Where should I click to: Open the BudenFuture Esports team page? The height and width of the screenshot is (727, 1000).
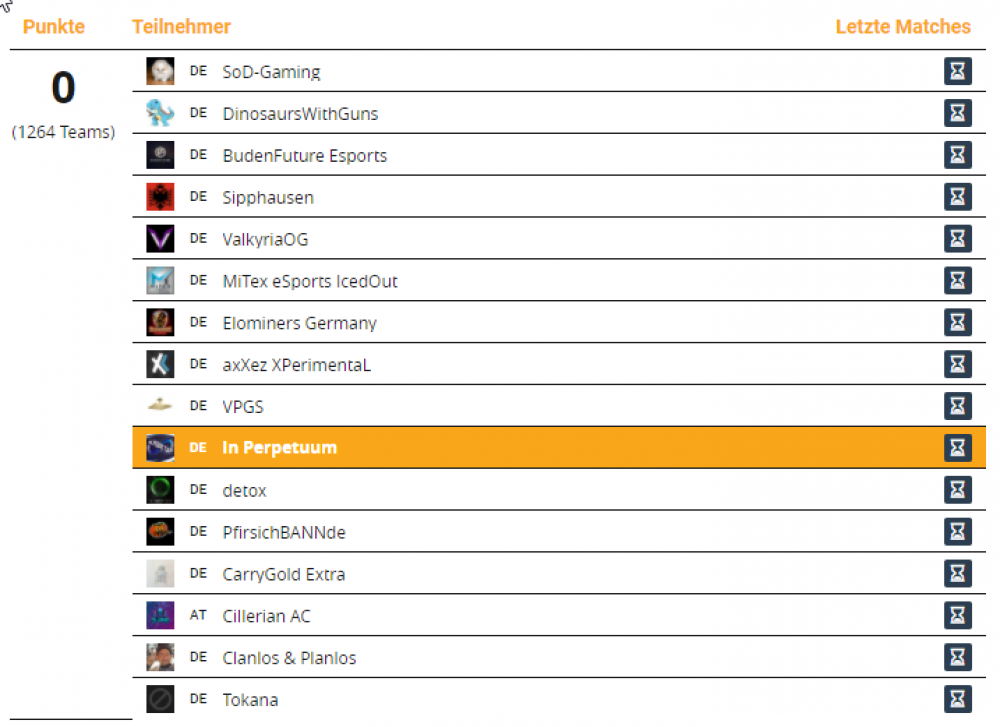pyautogui.click(x=304, y=156)
